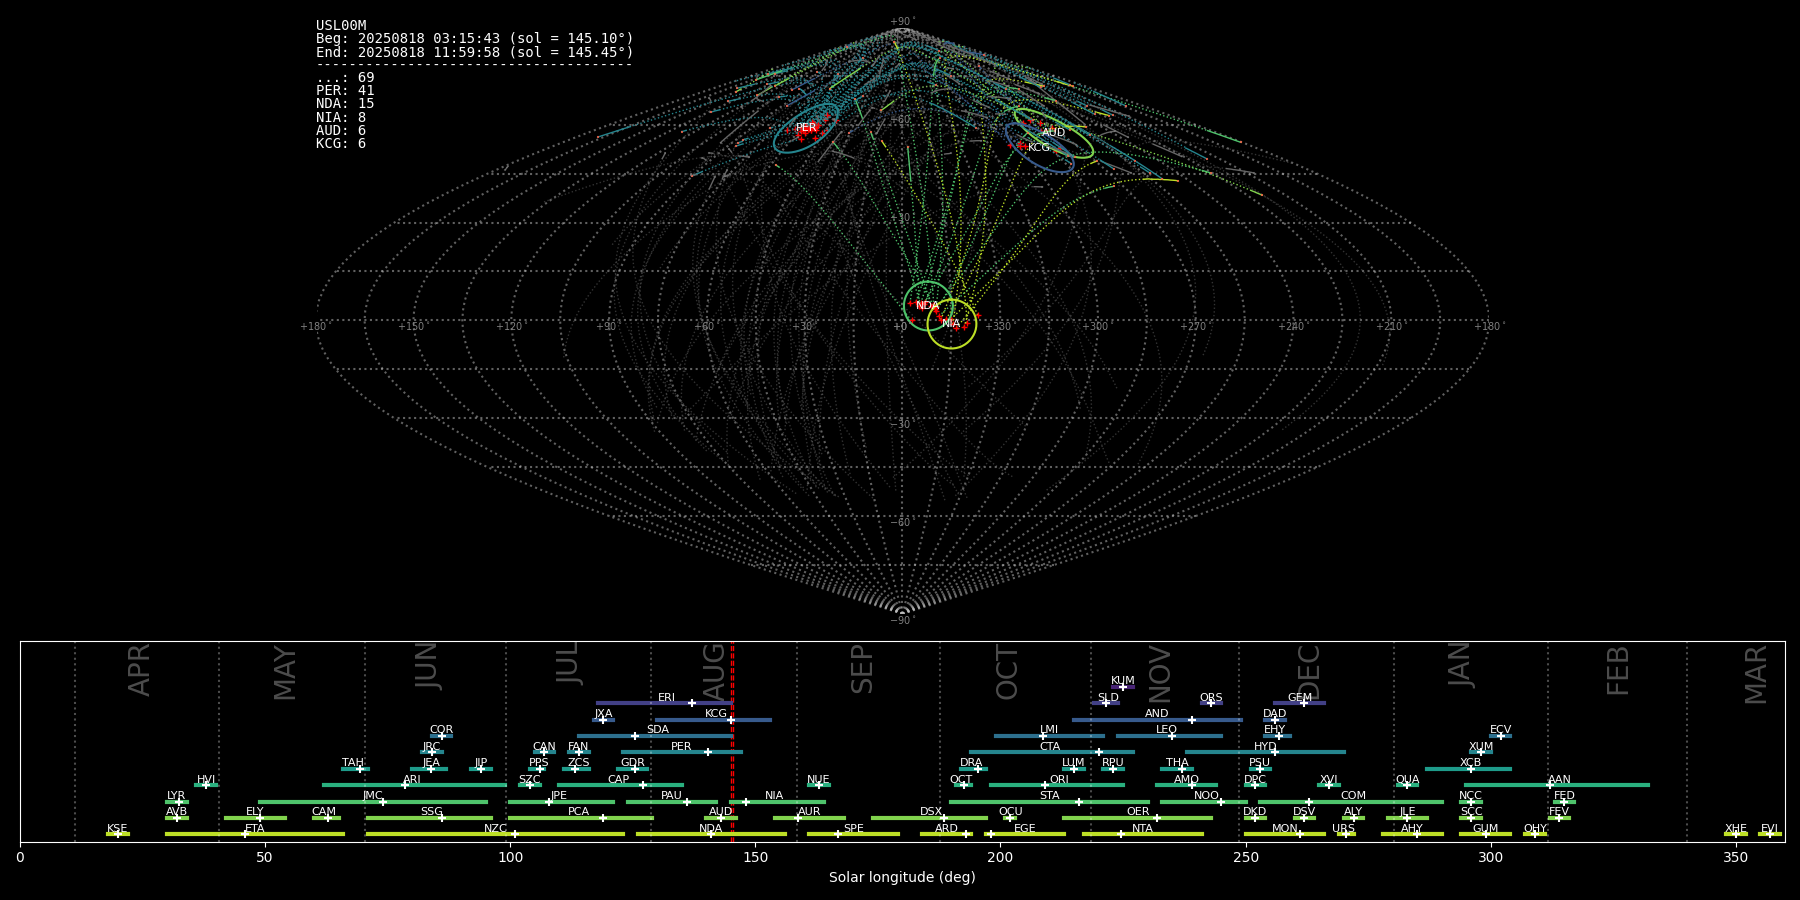Click the ARI shower label in timeline
The height and width of the screenshot is (900, 1800).
tap(412, 779)
